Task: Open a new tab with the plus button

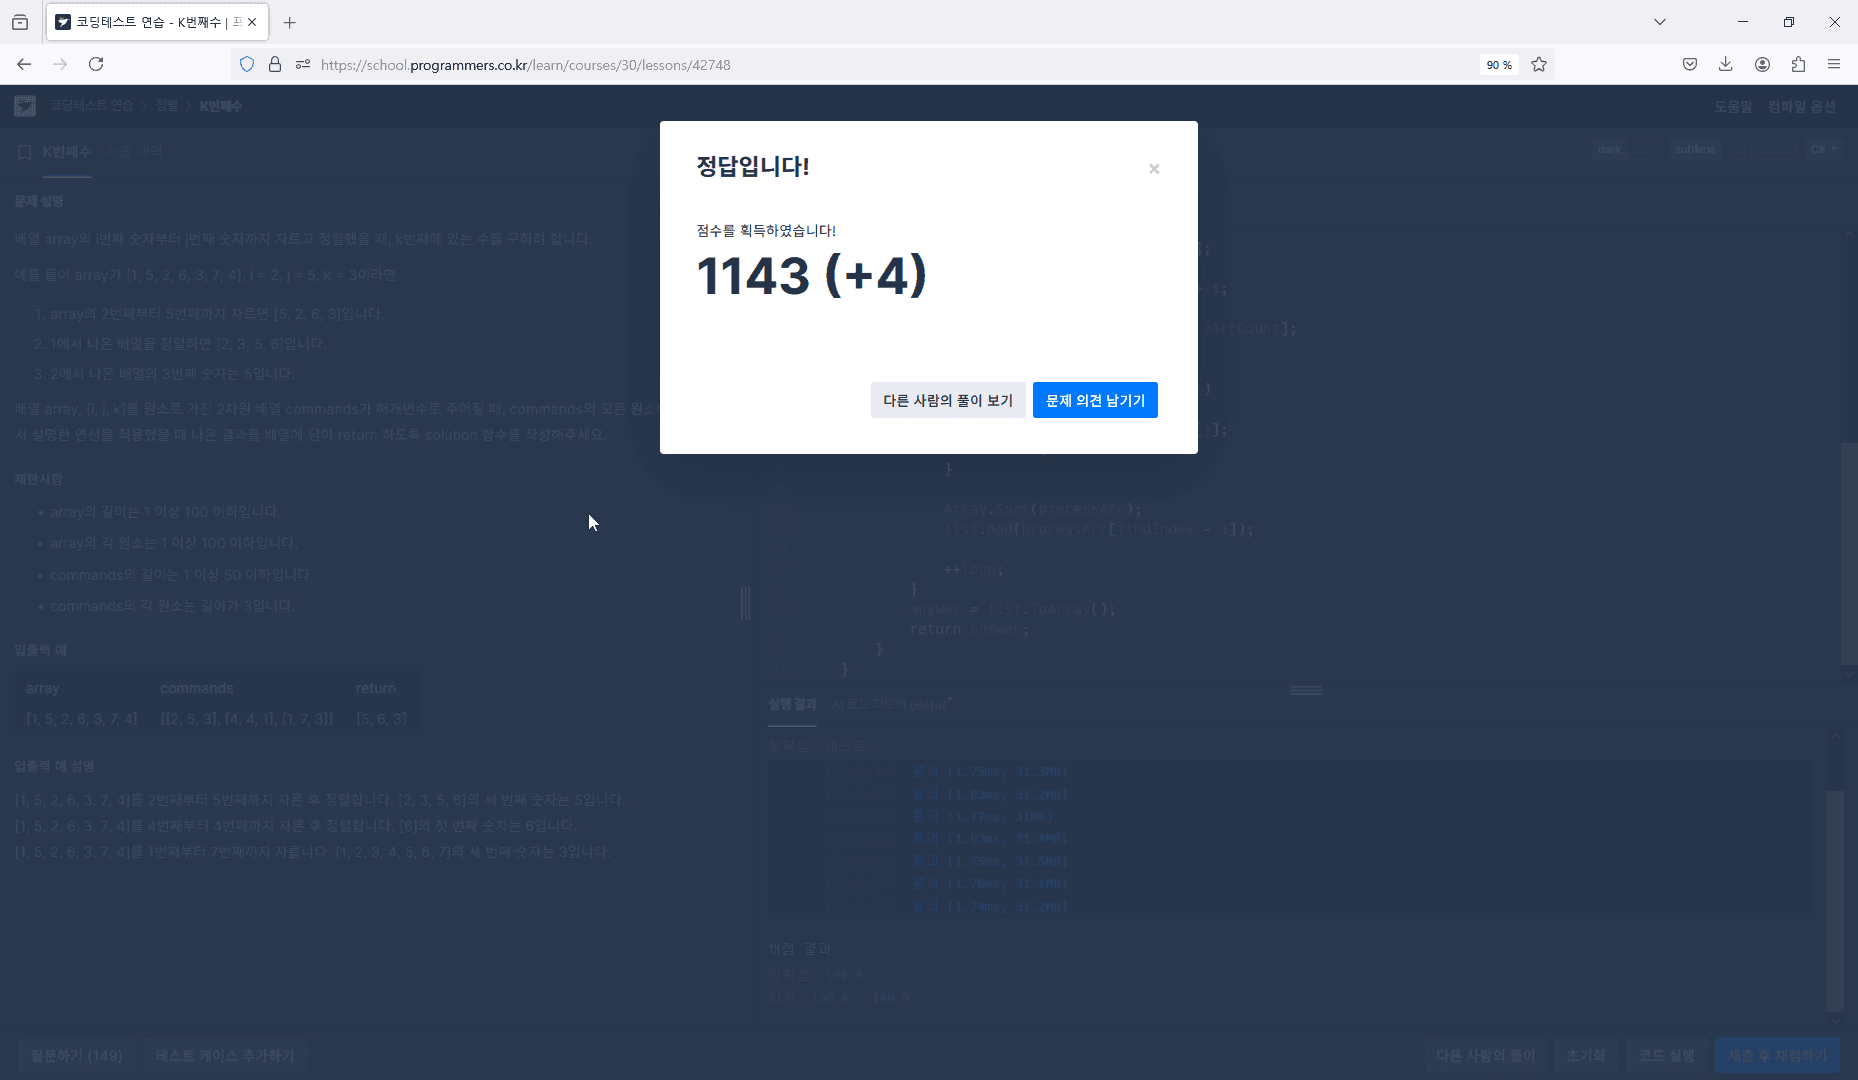Action: (290, 22)
